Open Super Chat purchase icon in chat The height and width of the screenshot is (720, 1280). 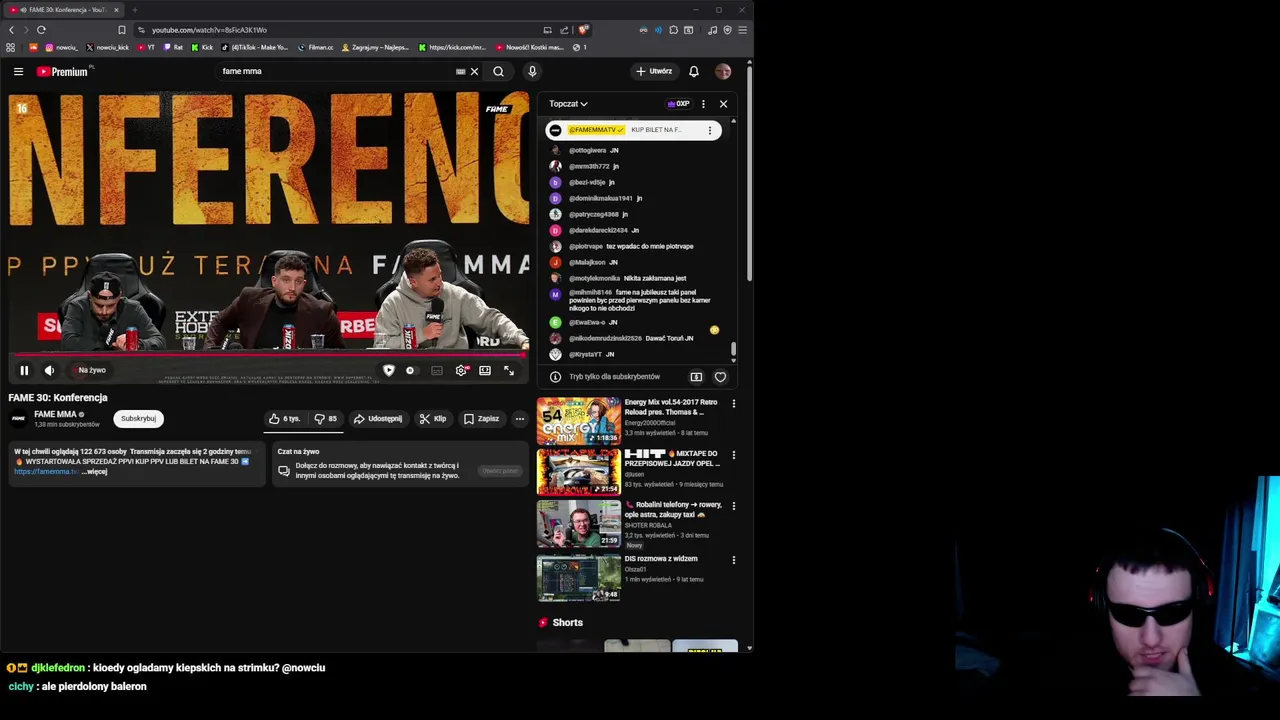[x=696, y=377]
